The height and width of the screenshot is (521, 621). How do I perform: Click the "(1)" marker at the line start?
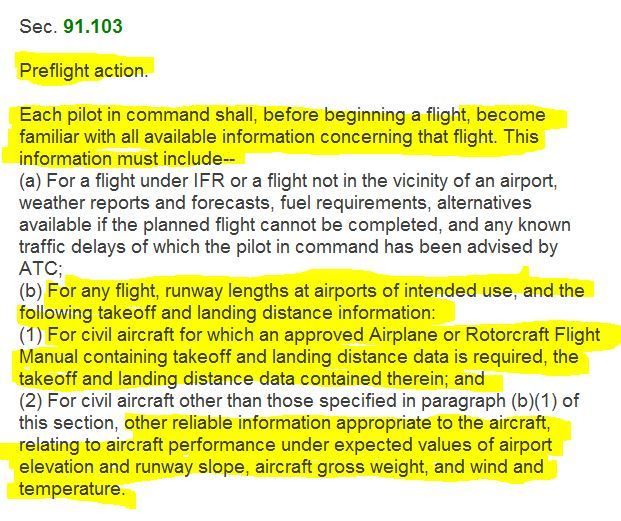click(30, 335)
